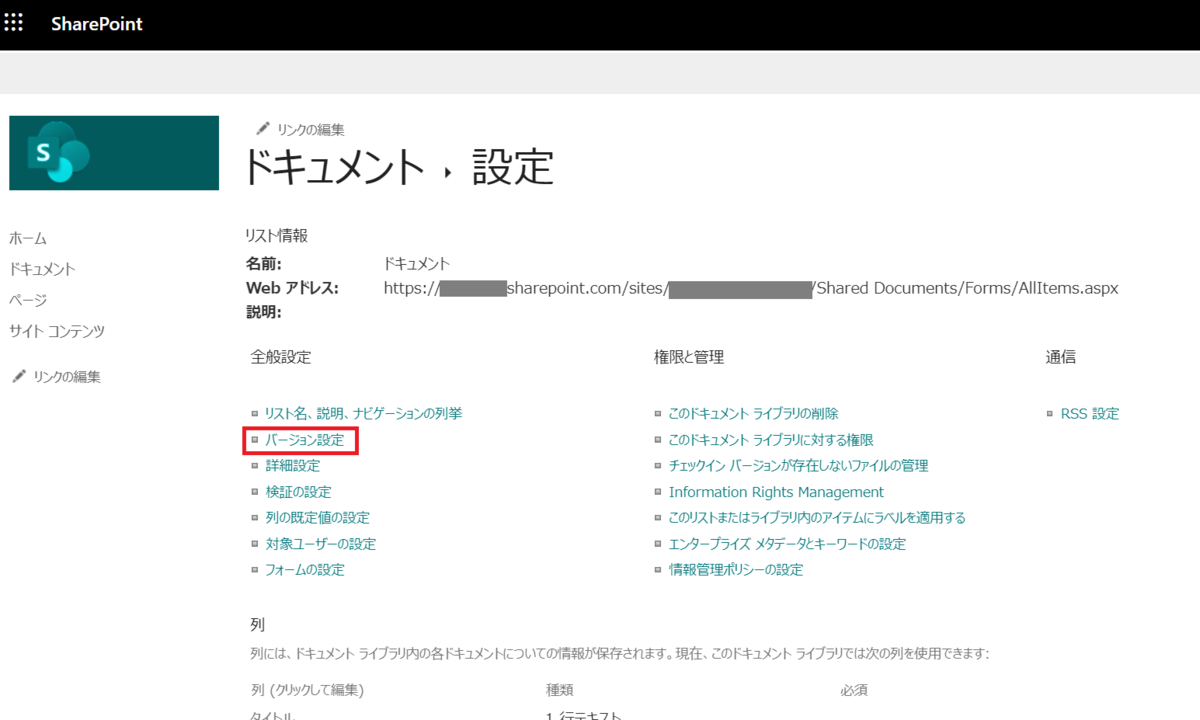Click the 必須 column header
The height and width of the screenshot is (720, 1200).
[854, 690]
